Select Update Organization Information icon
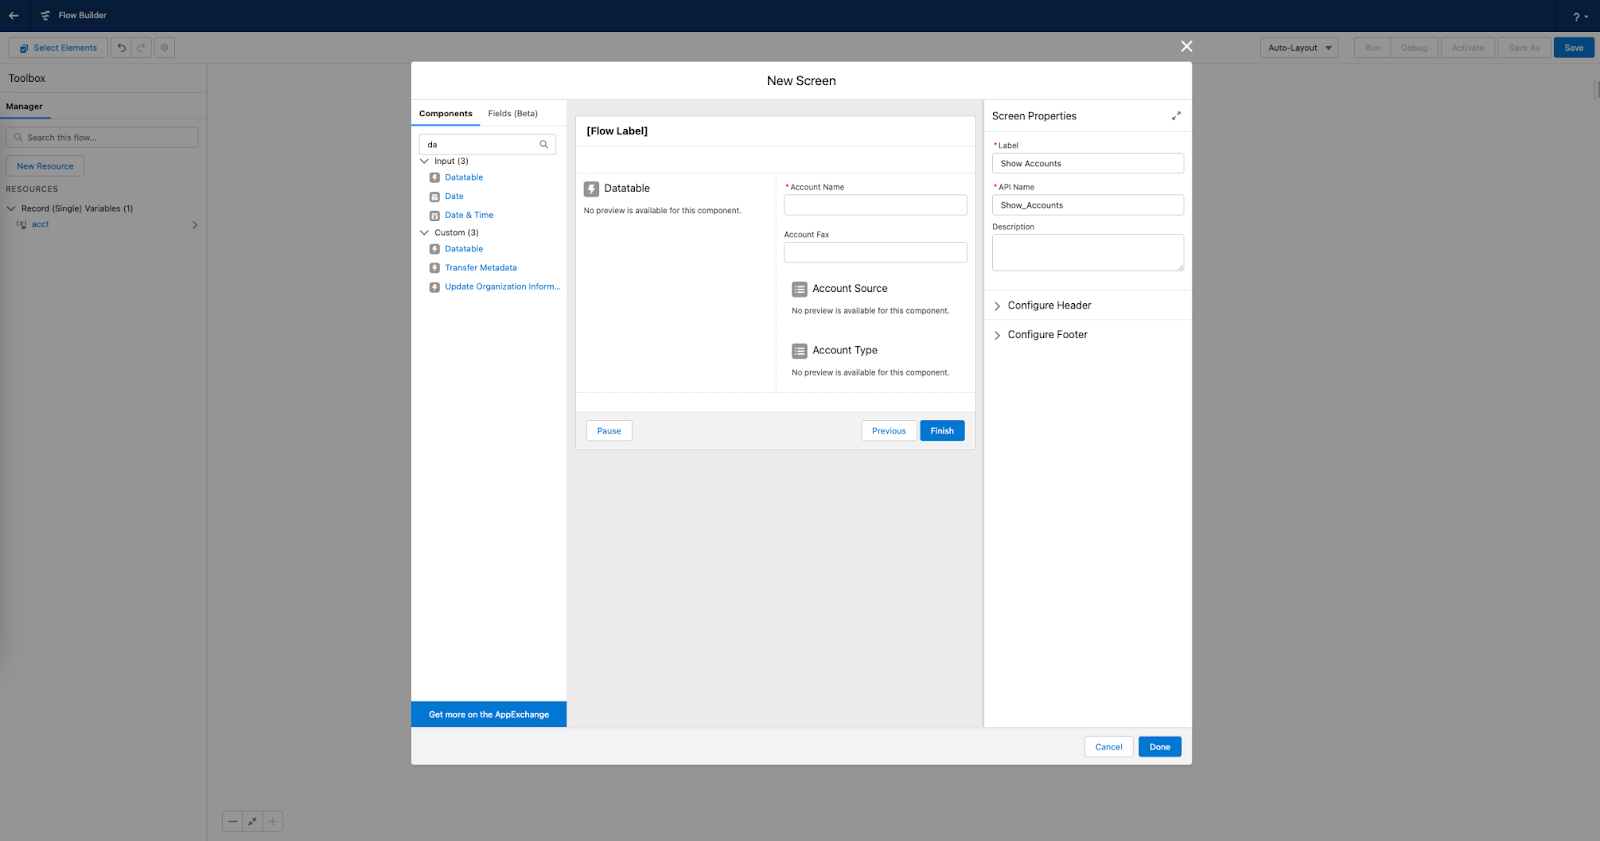This screenshot has height=841, width=1600. (435, 287)
